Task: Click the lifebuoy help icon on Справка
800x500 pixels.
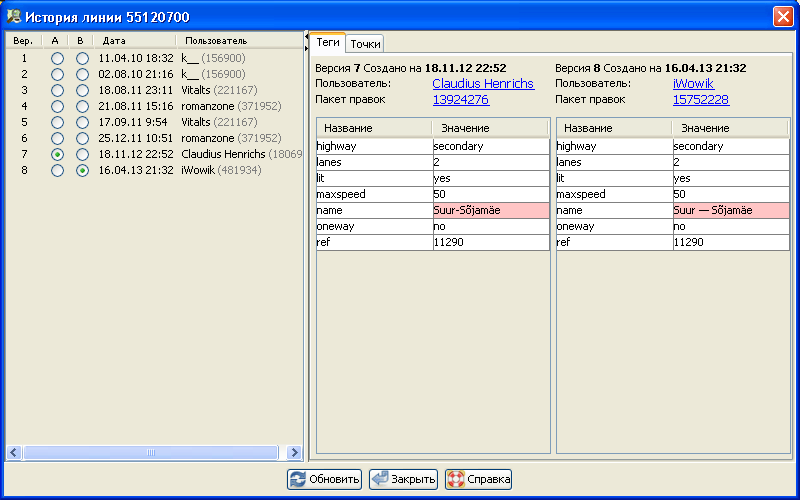Action: [x=456, y=480]
